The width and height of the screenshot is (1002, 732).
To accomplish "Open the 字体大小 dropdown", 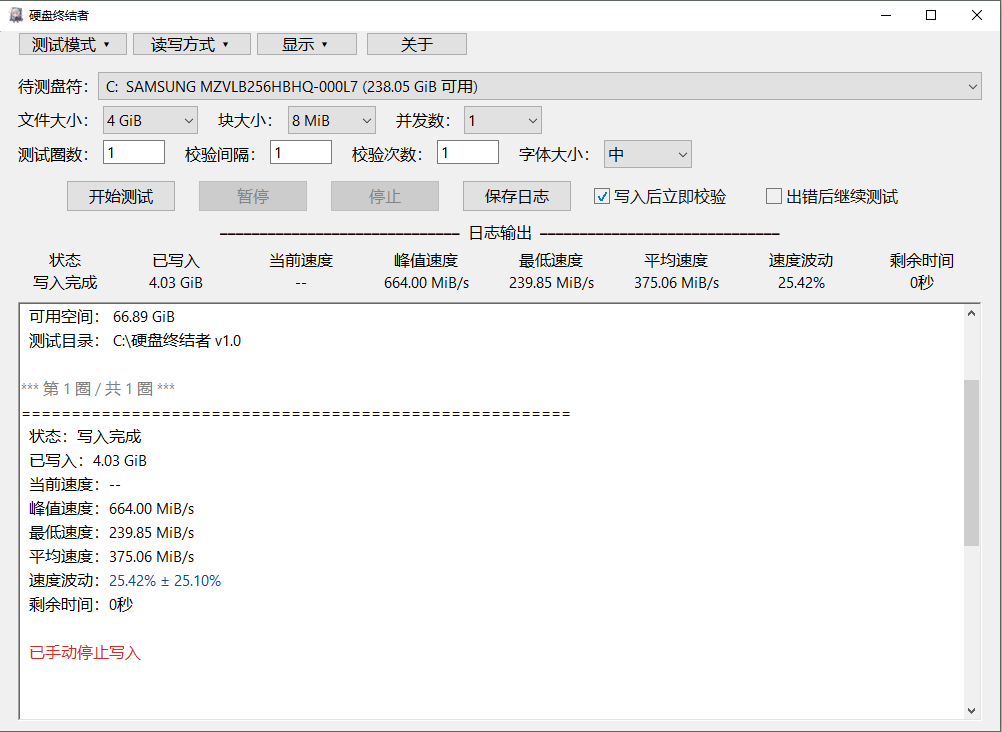I will tap(647, 154).
